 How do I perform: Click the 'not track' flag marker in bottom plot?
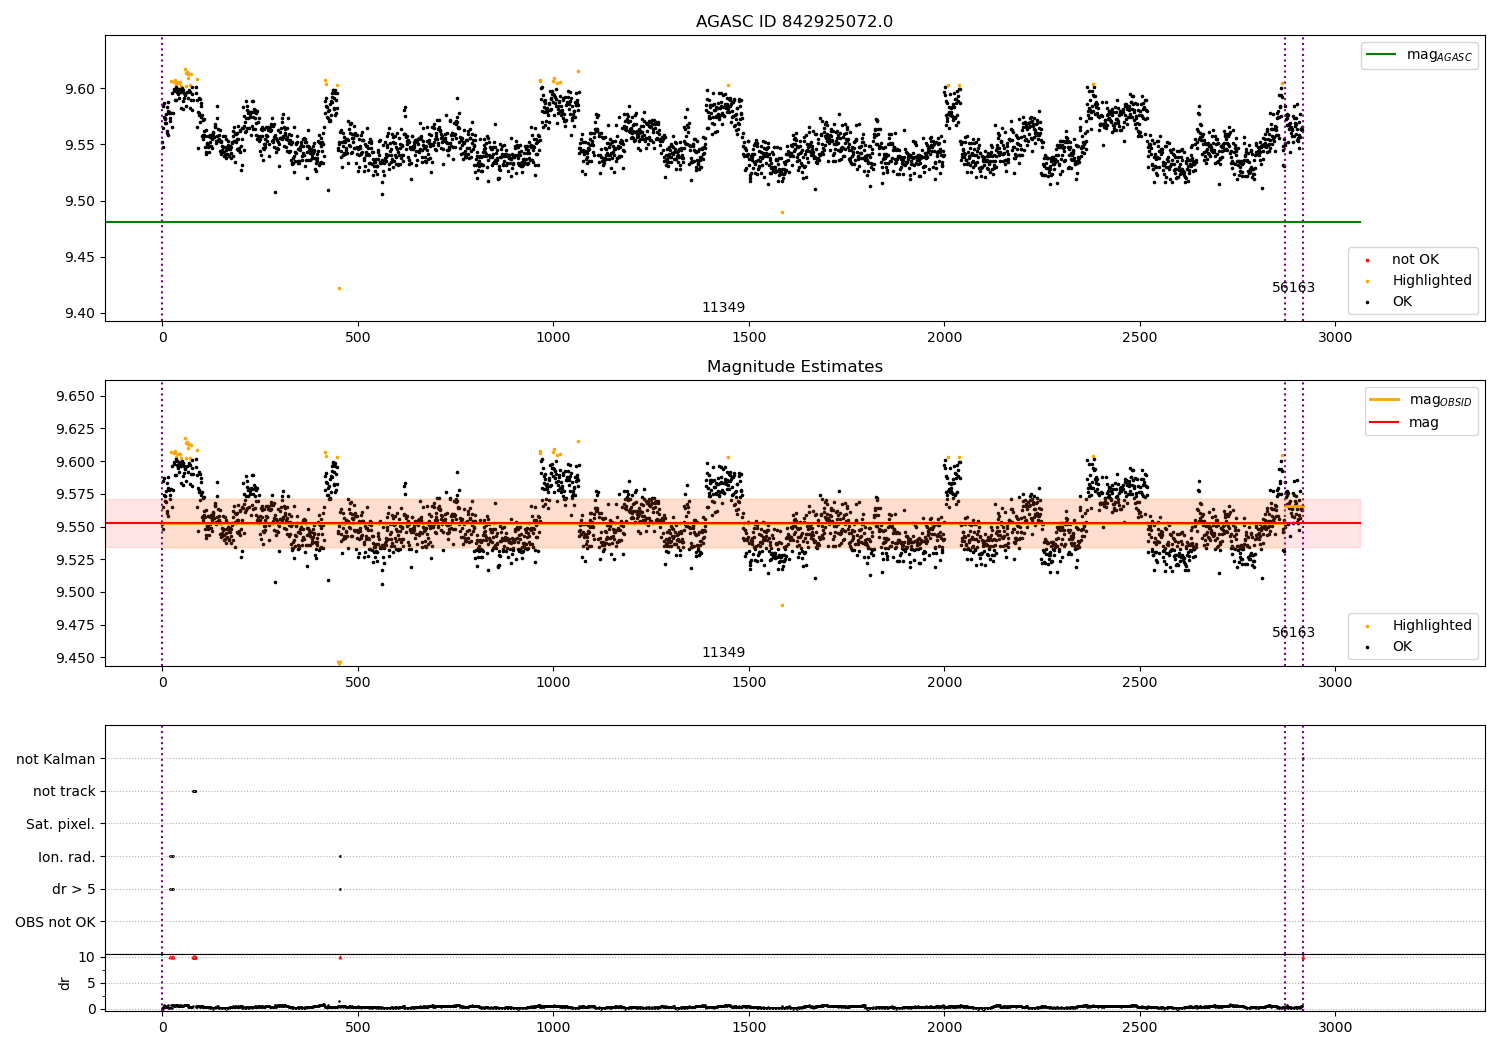(194, 792)
